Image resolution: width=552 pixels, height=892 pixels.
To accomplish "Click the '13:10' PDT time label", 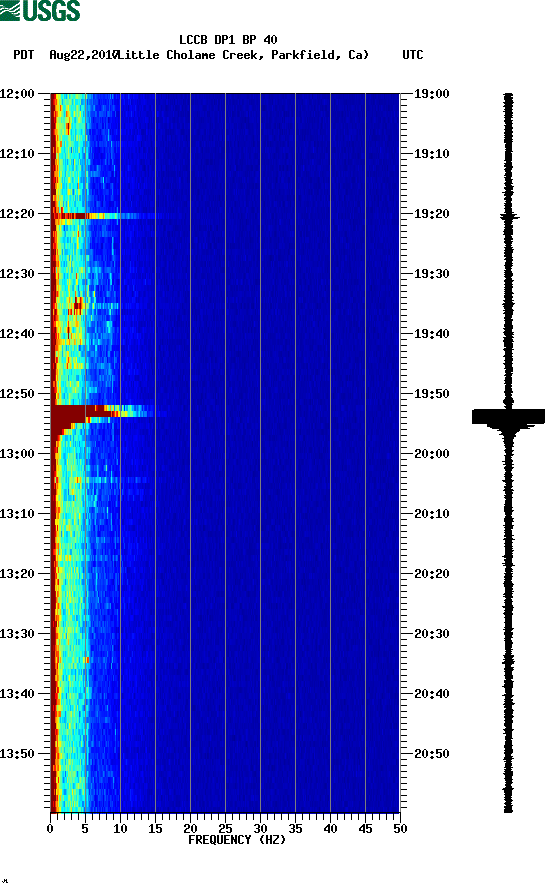I will click(18, 514).
